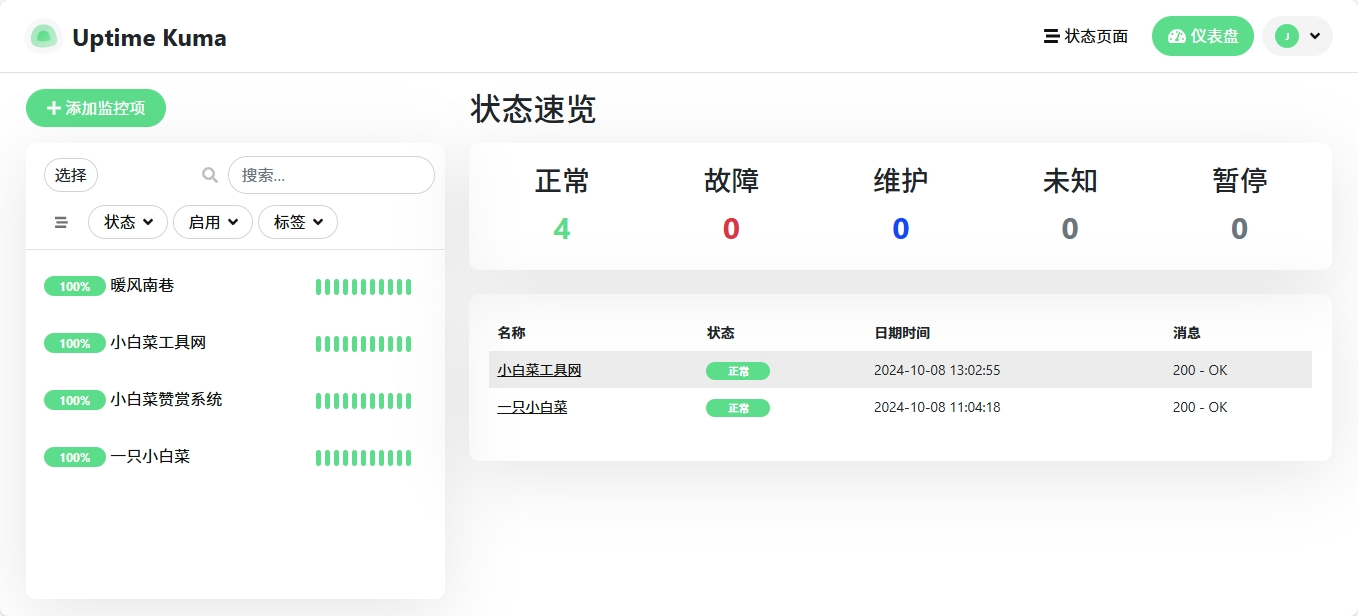
Task: Click the 100% uptime badge for 暖风南巷
Action: pos(75,286)
